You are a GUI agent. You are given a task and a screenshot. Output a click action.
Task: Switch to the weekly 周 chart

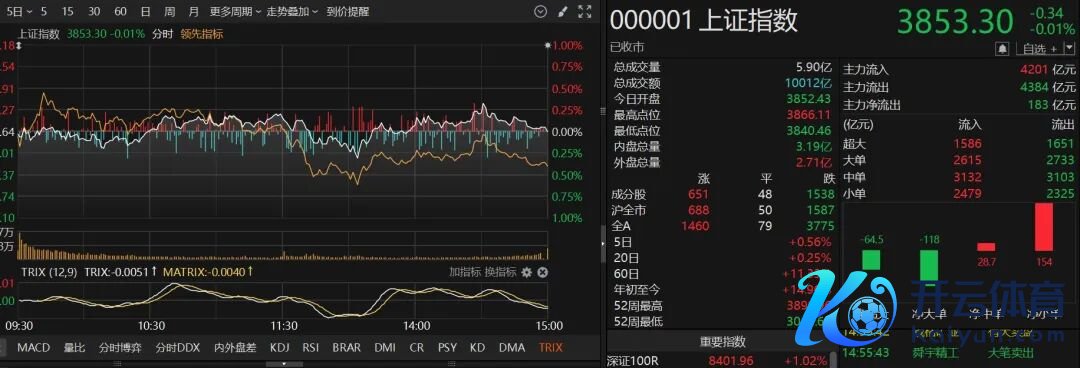169,12
